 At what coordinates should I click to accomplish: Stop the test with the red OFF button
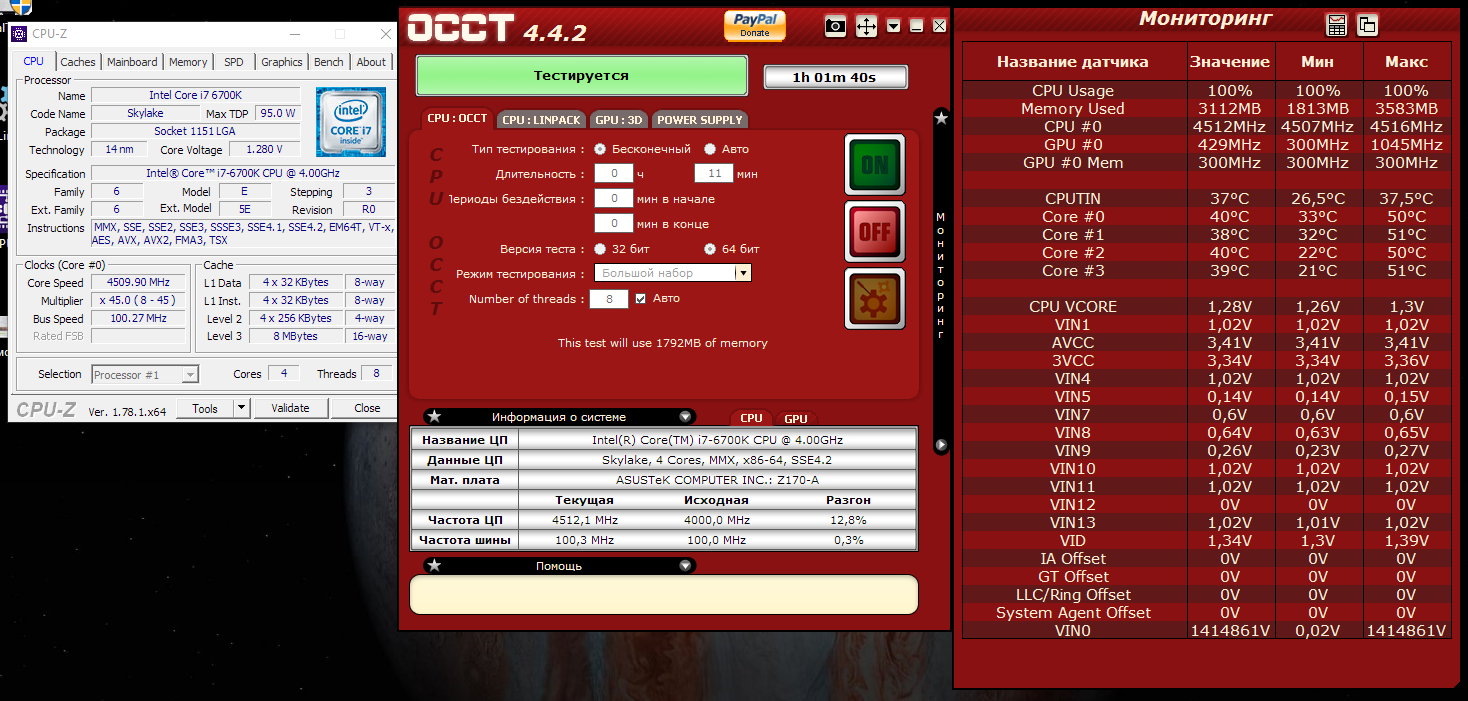874,231
